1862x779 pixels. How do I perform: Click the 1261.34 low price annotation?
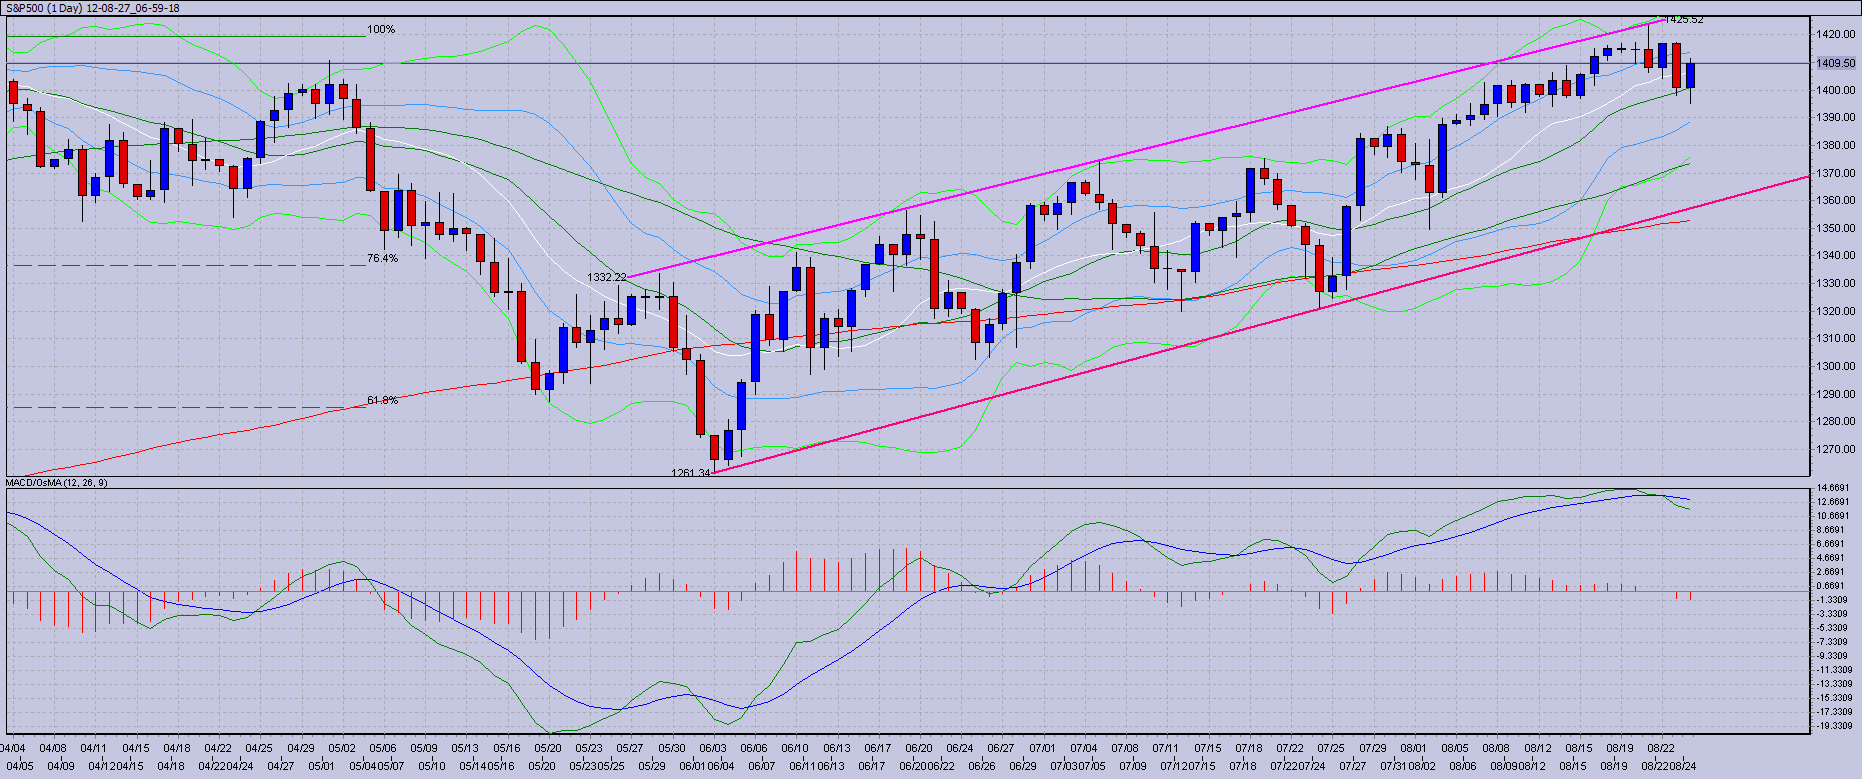[x=691, y=472]
